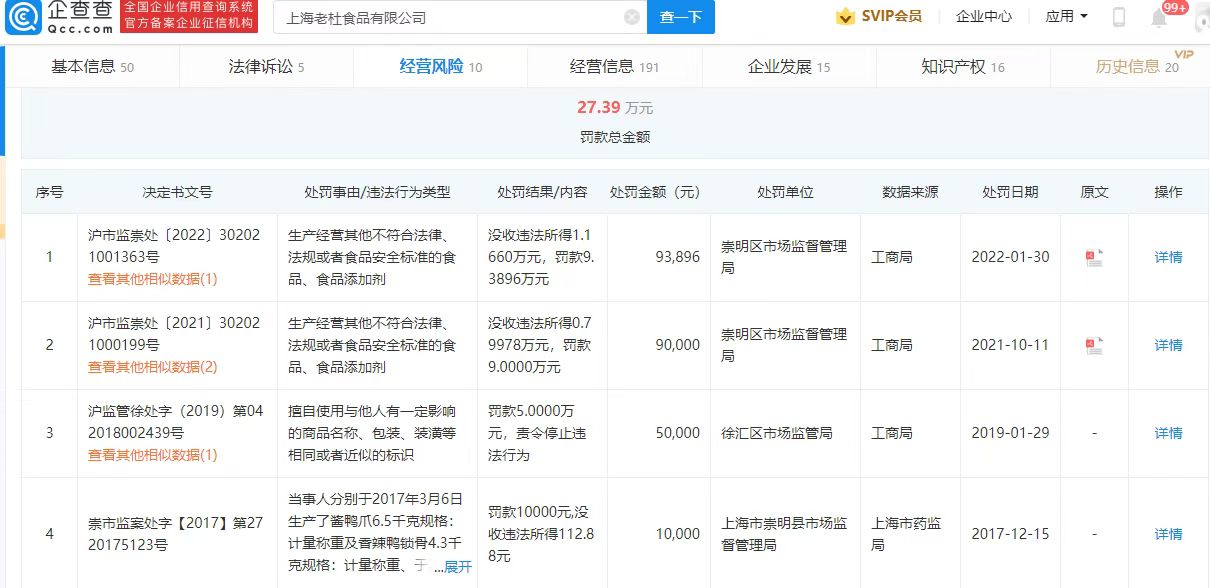
Task: Open 企业中心
Action: 984,17
